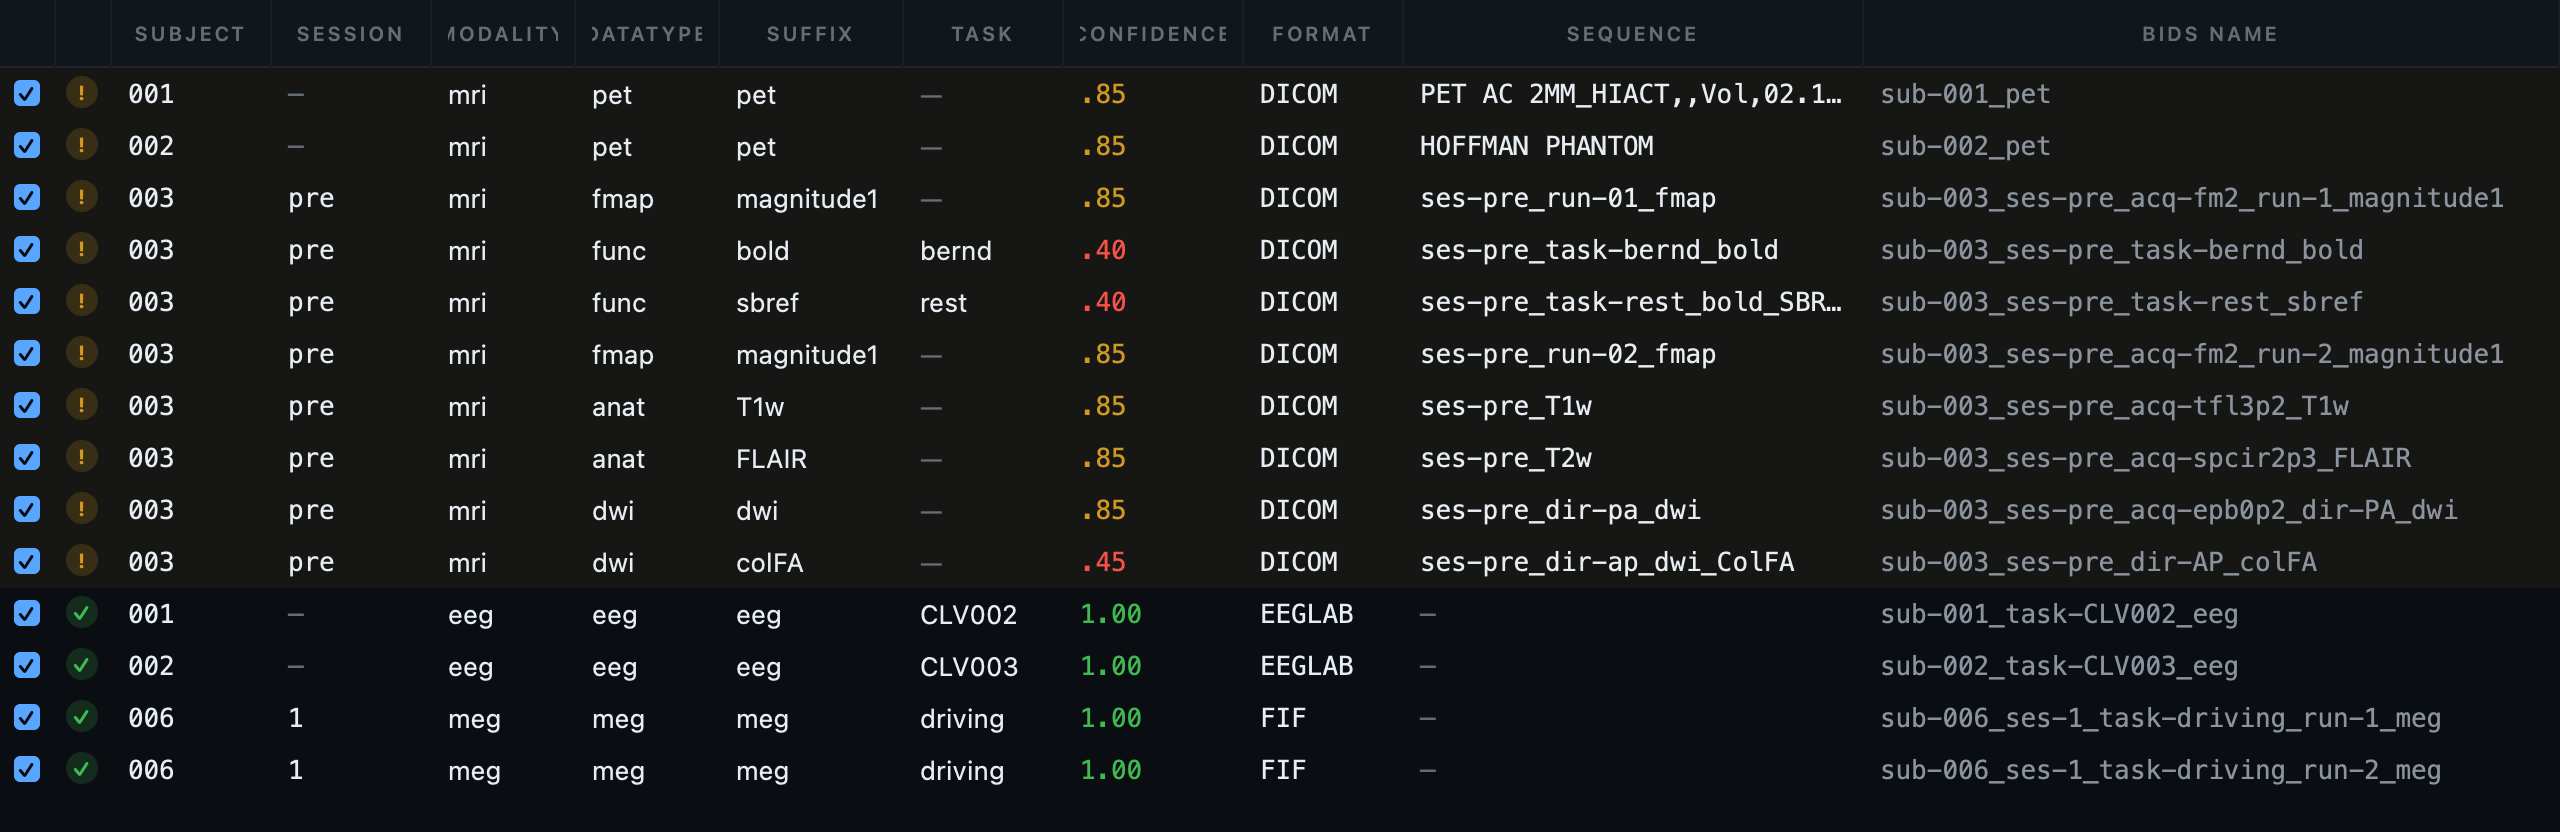
Task: Toggle checkbox for task-bernd_bold row
Action: [x=27, y=250]
